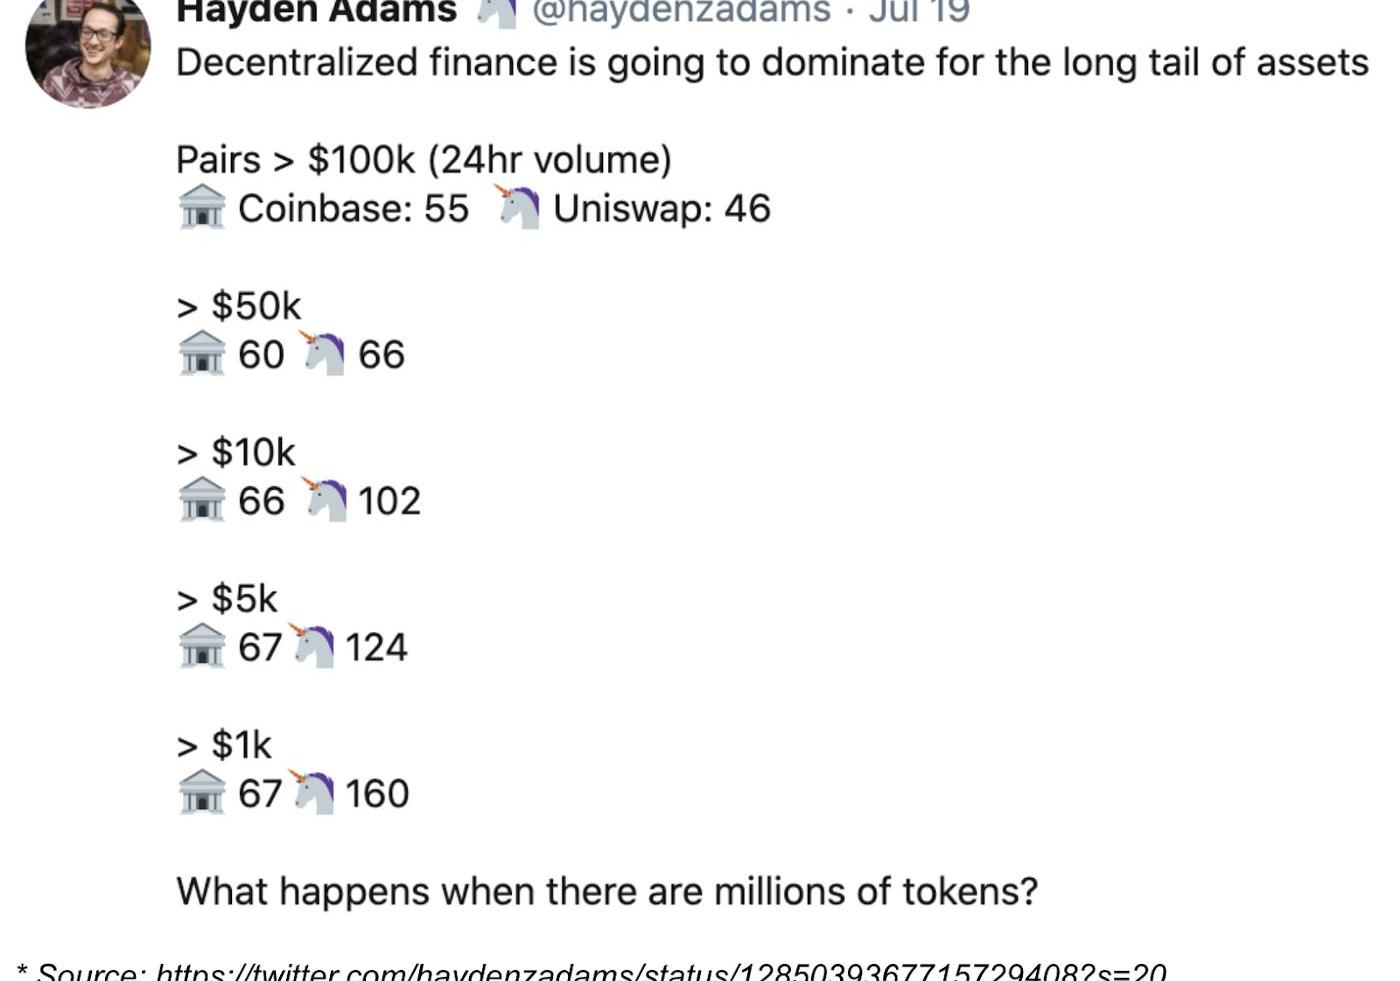1400x981 pixels.
Task: Click the unicorn emoji before Uniswap: 46
Action: tap(517, 207)
